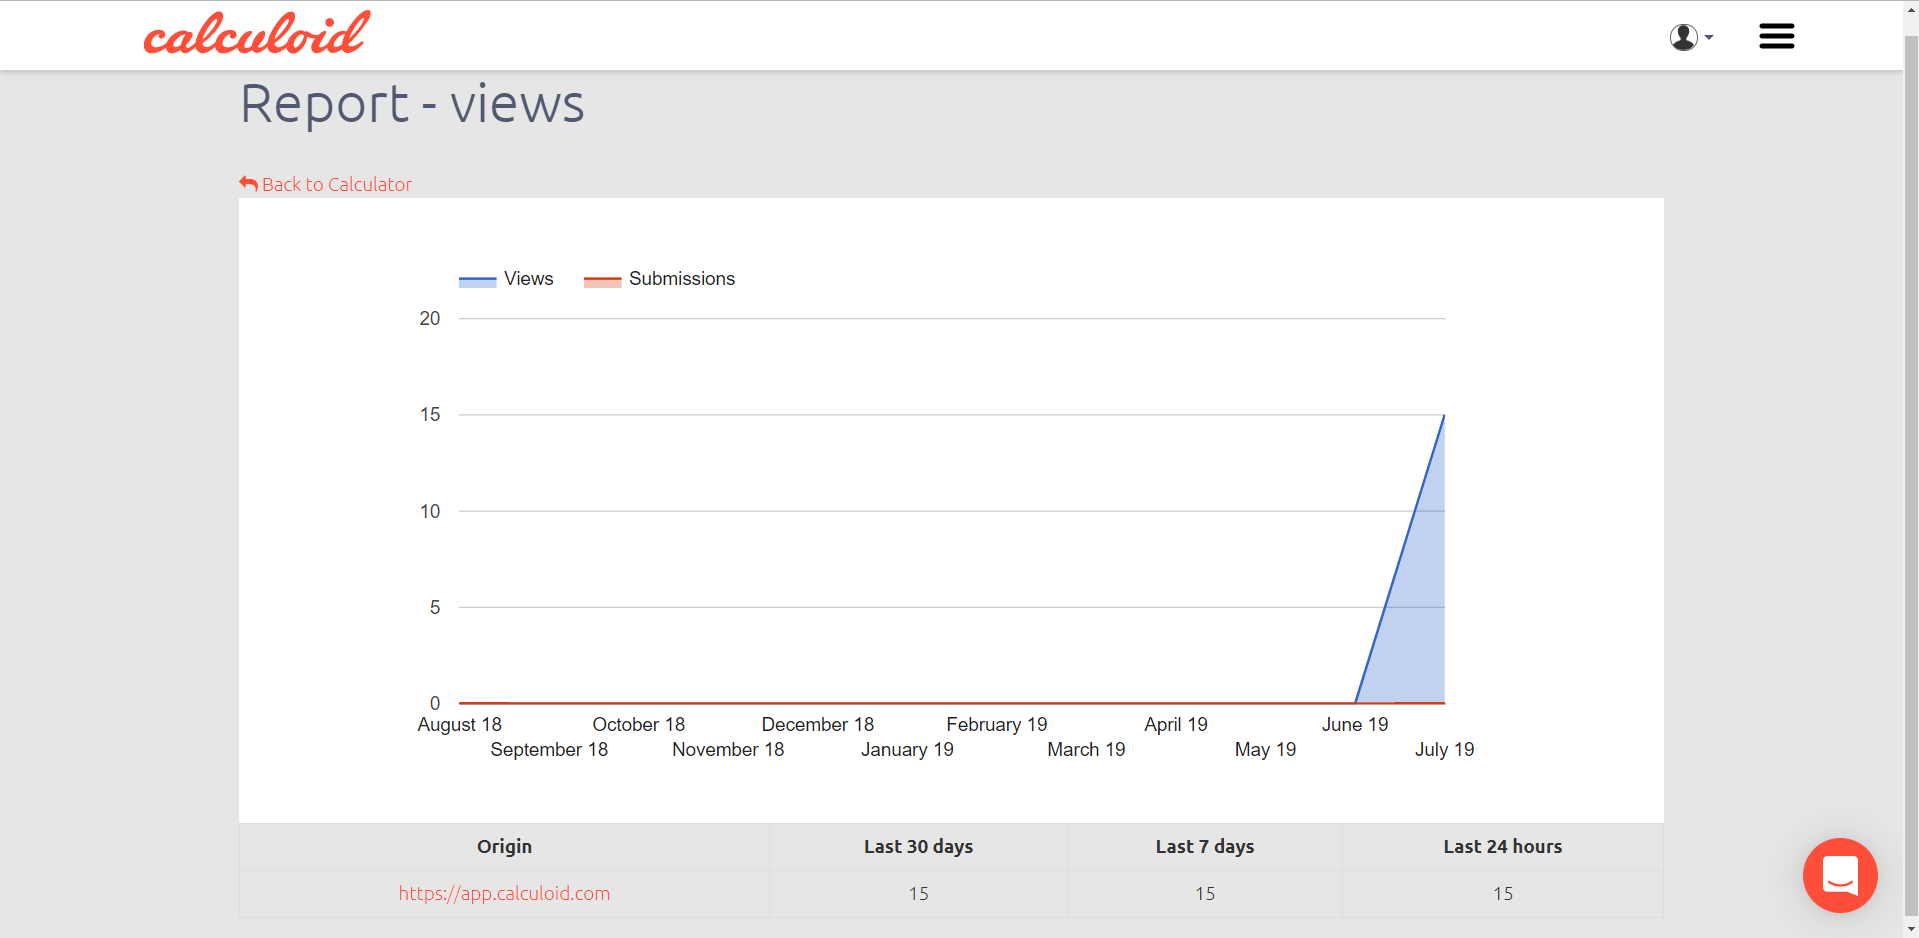Click the July 19 peak point on chart
1919x938 pixels.
tap(1444, 415)
